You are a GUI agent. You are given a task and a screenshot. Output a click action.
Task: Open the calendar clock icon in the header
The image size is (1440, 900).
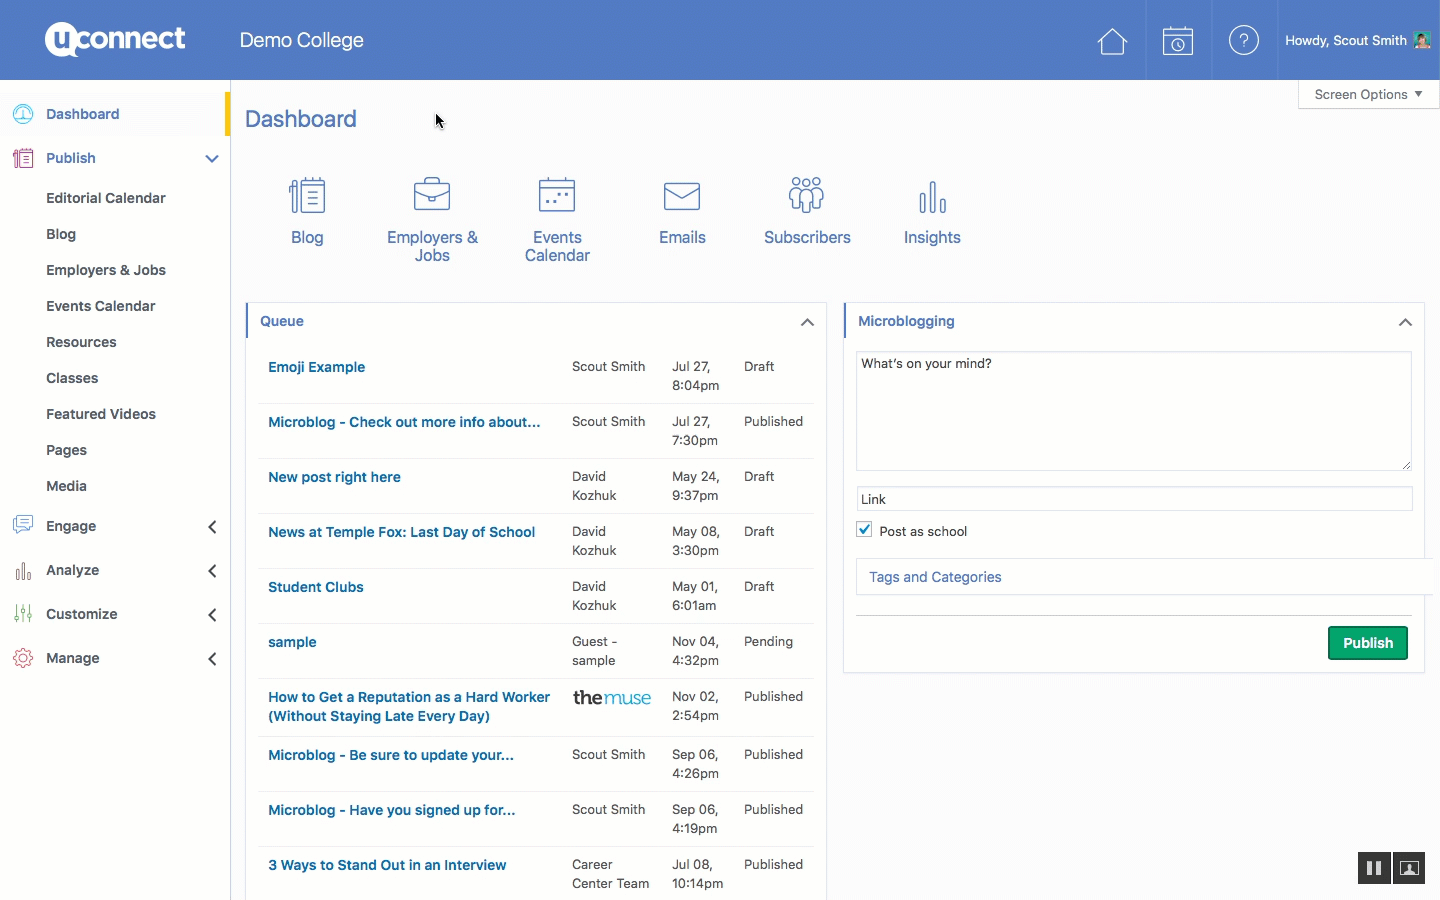click(1178, 41)
